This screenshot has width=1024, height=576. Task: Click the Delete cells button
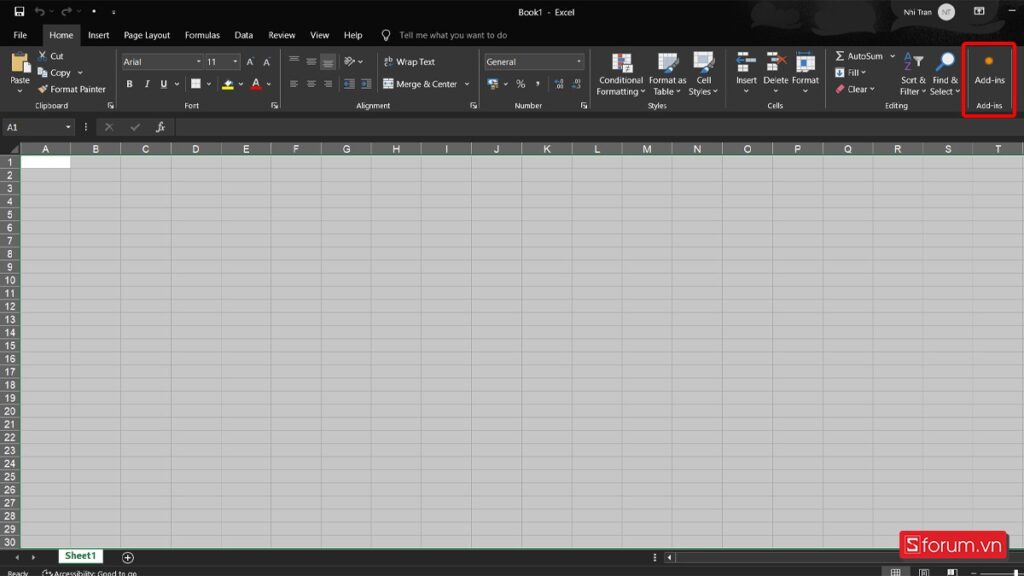click(x=775, y=74)
